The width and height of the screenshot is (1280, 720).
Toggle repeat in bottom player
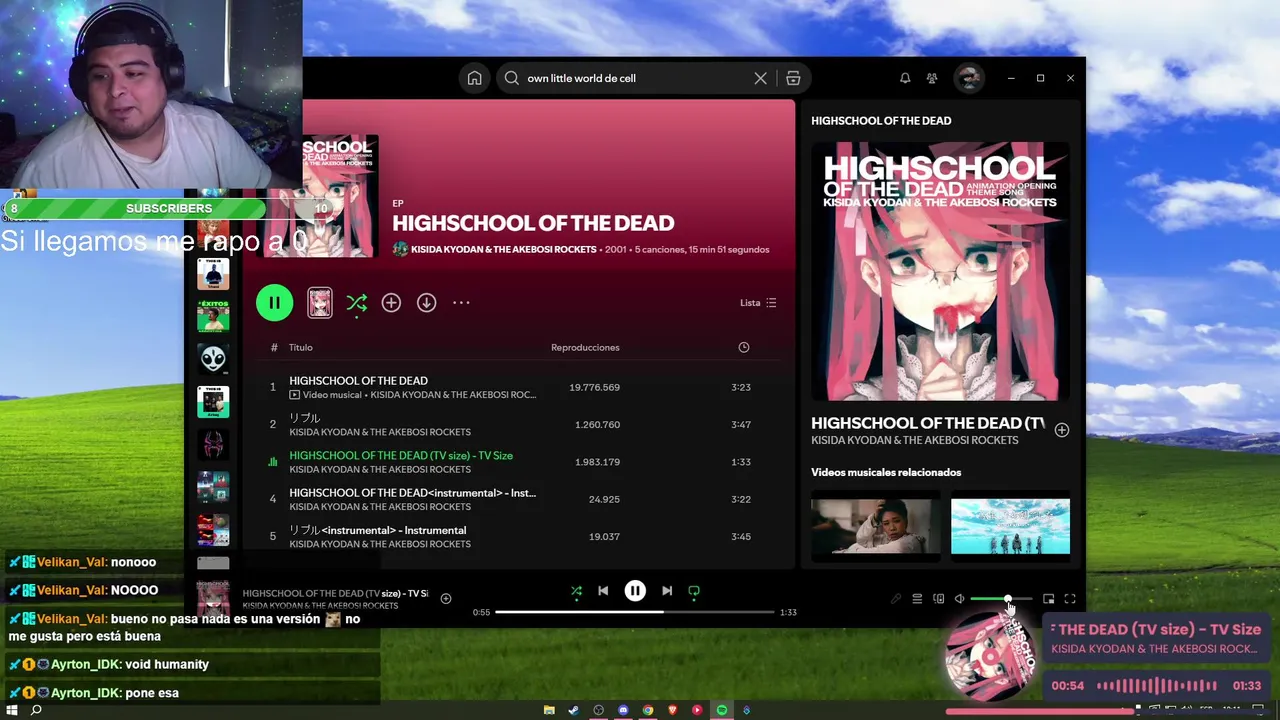(694, 591)
